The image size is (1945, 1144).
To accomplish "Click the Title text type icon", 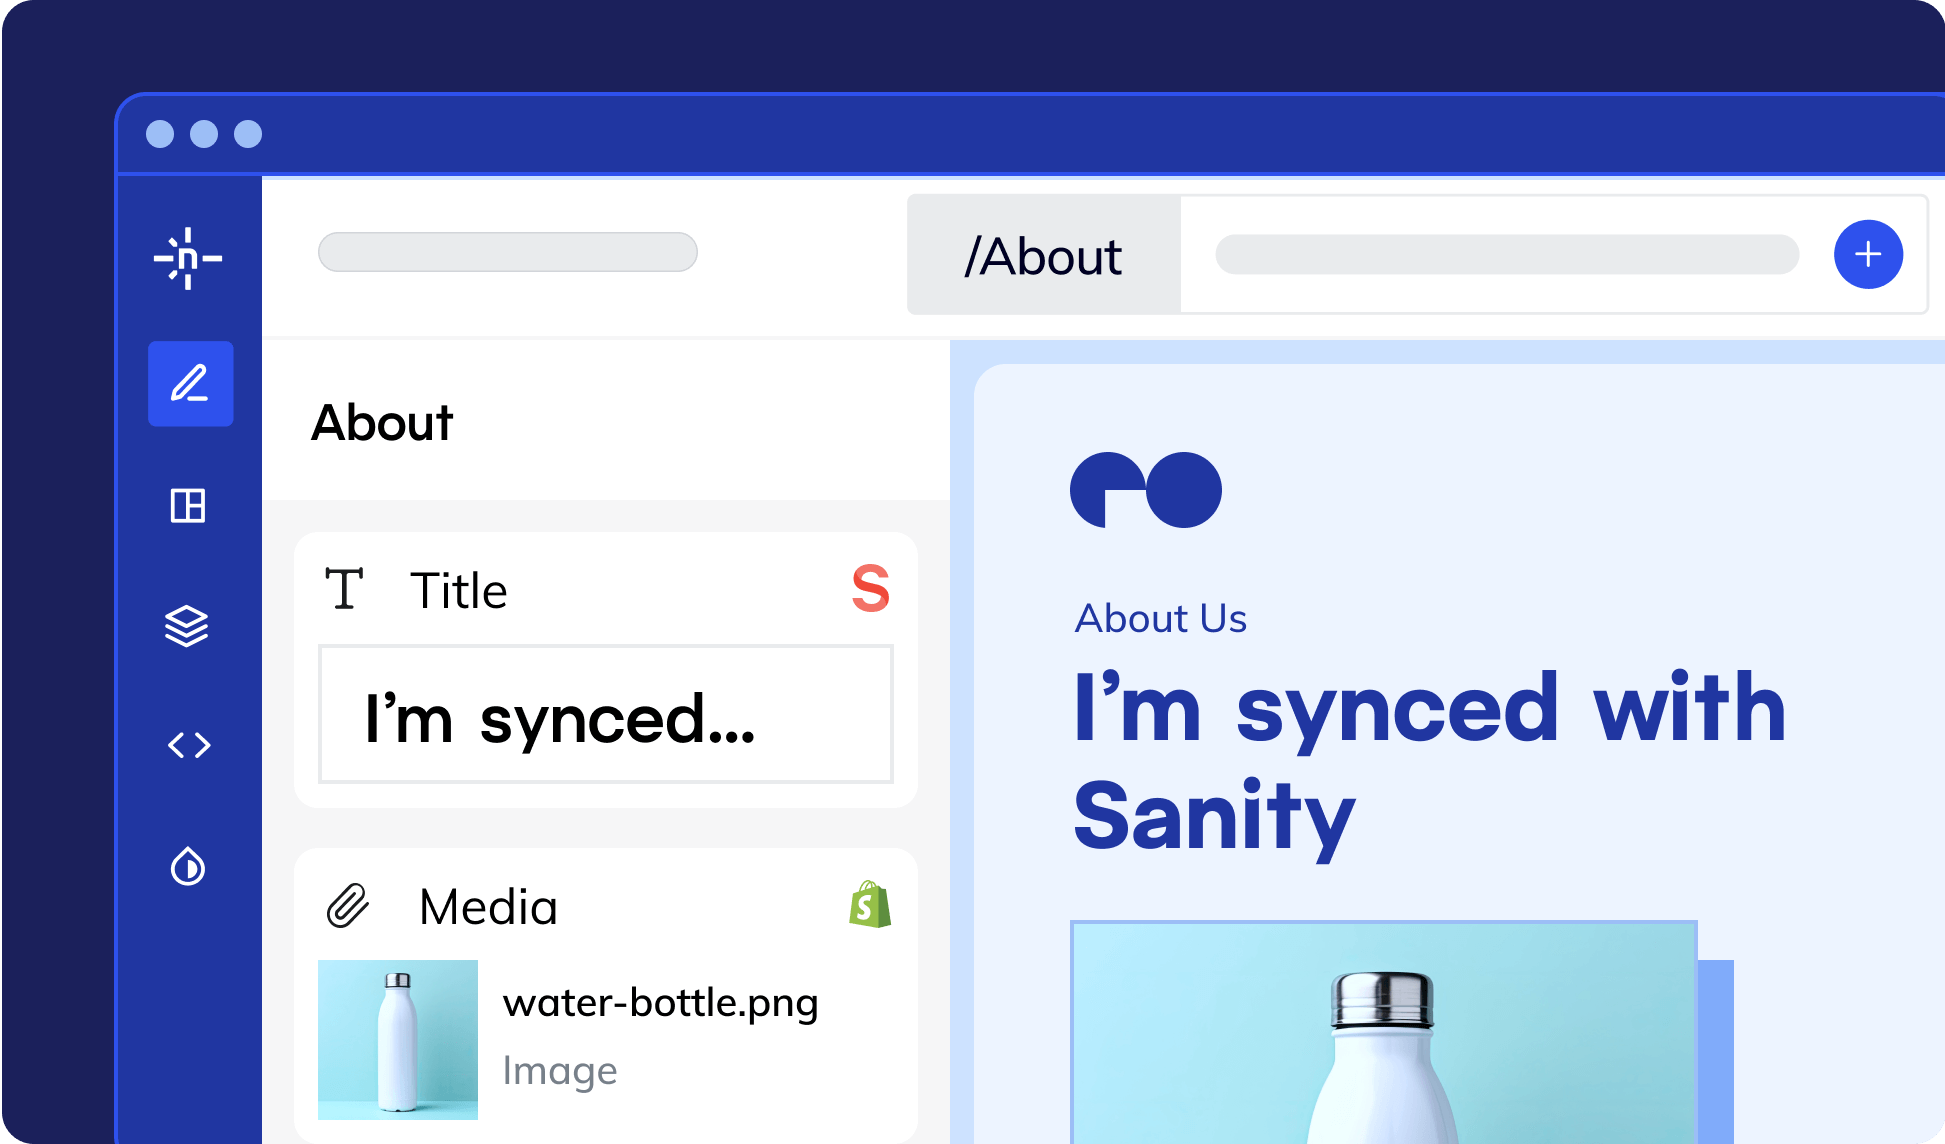I will click(344, 589).
